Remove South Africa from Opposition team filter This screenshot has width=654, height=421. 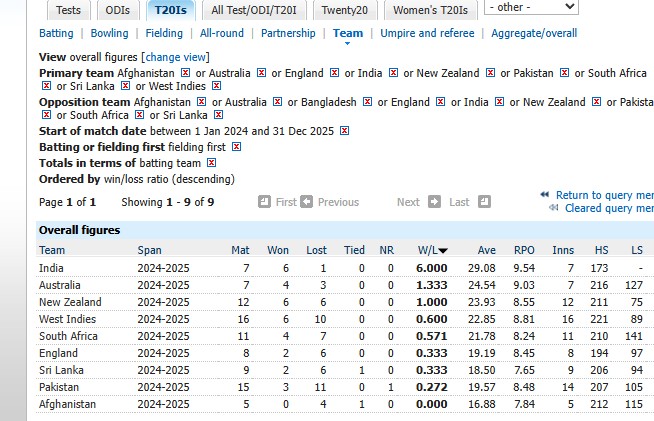[139, 115]
